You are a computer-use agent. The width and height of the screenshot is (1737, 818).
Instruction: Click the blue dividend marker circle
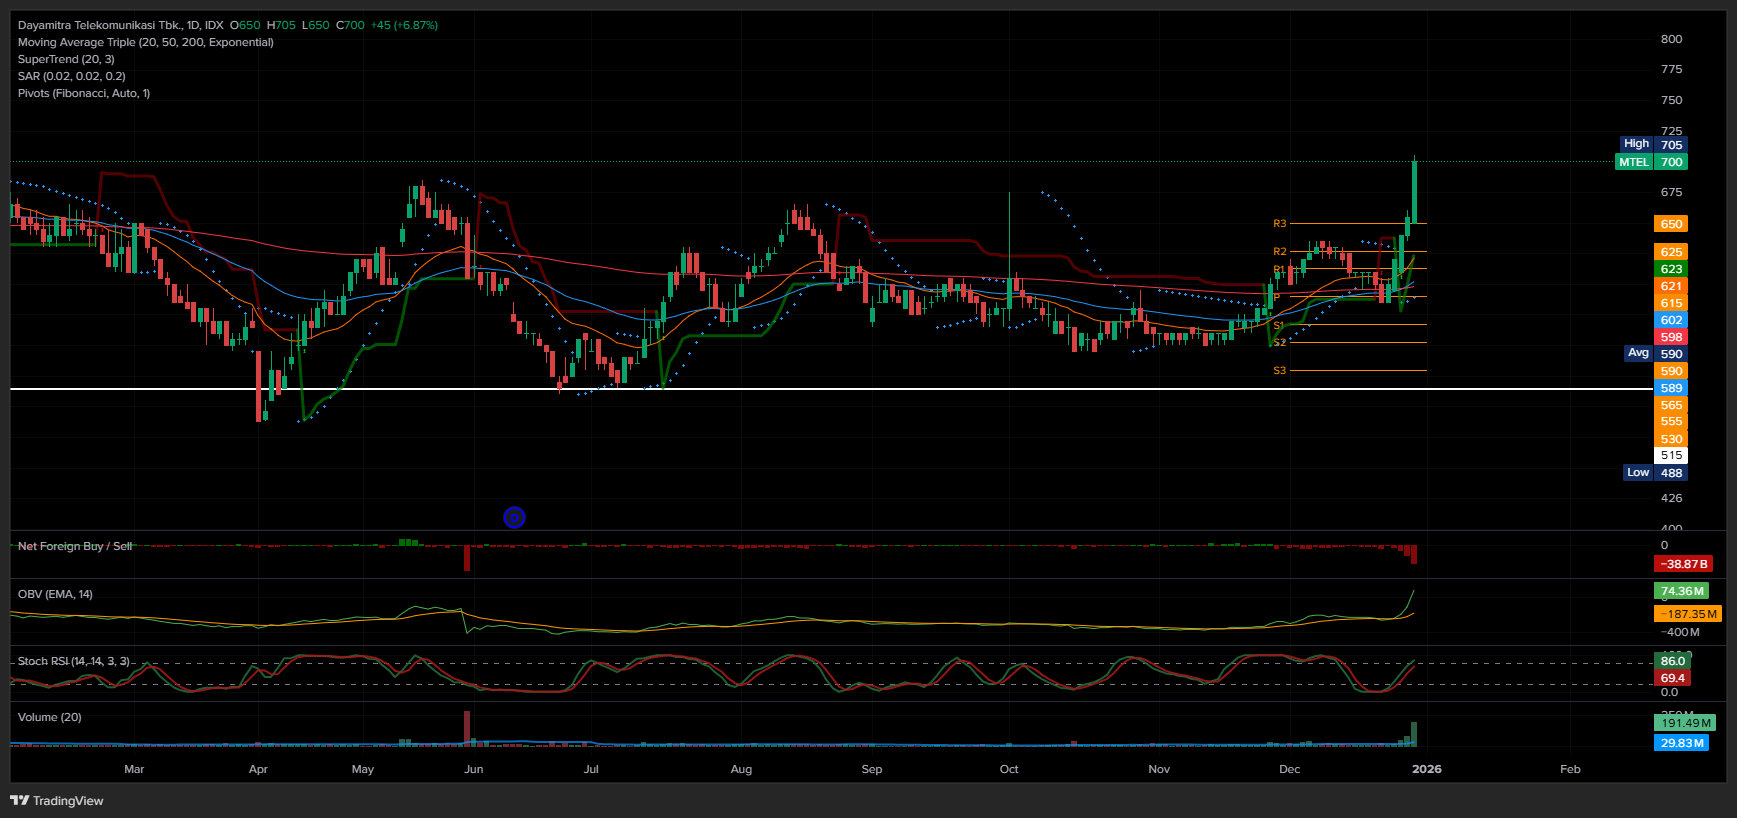click(514, 517)
